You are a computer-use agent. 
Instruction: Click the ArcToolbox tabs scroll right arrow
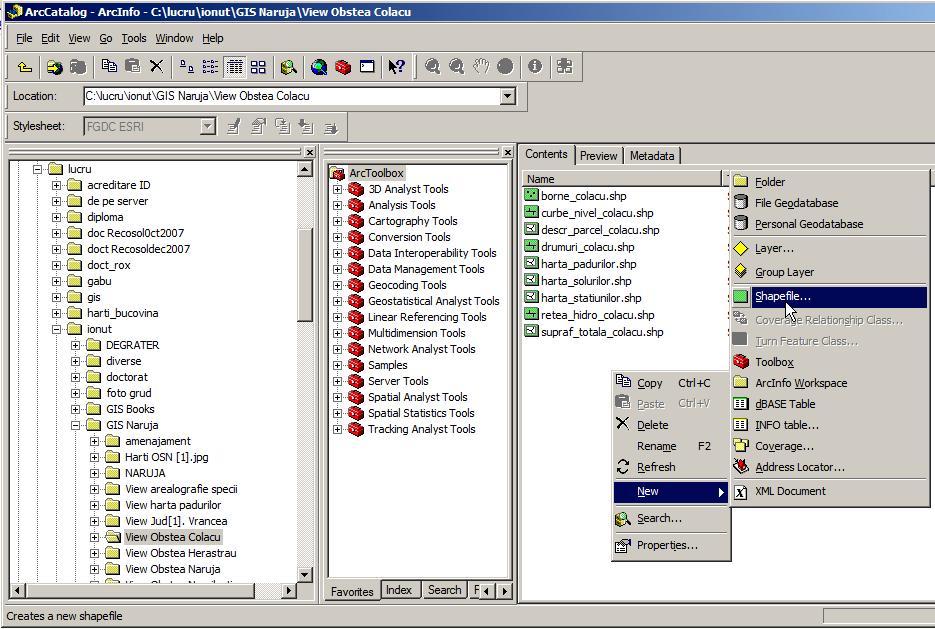[504, 591]
